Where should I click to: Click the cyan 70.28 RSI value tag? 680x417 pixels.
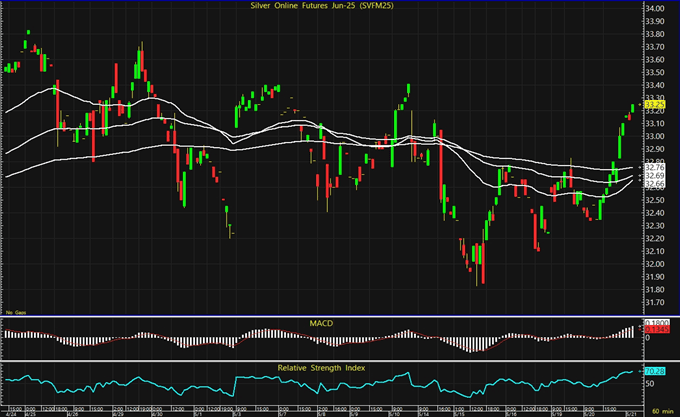[655, 372]
